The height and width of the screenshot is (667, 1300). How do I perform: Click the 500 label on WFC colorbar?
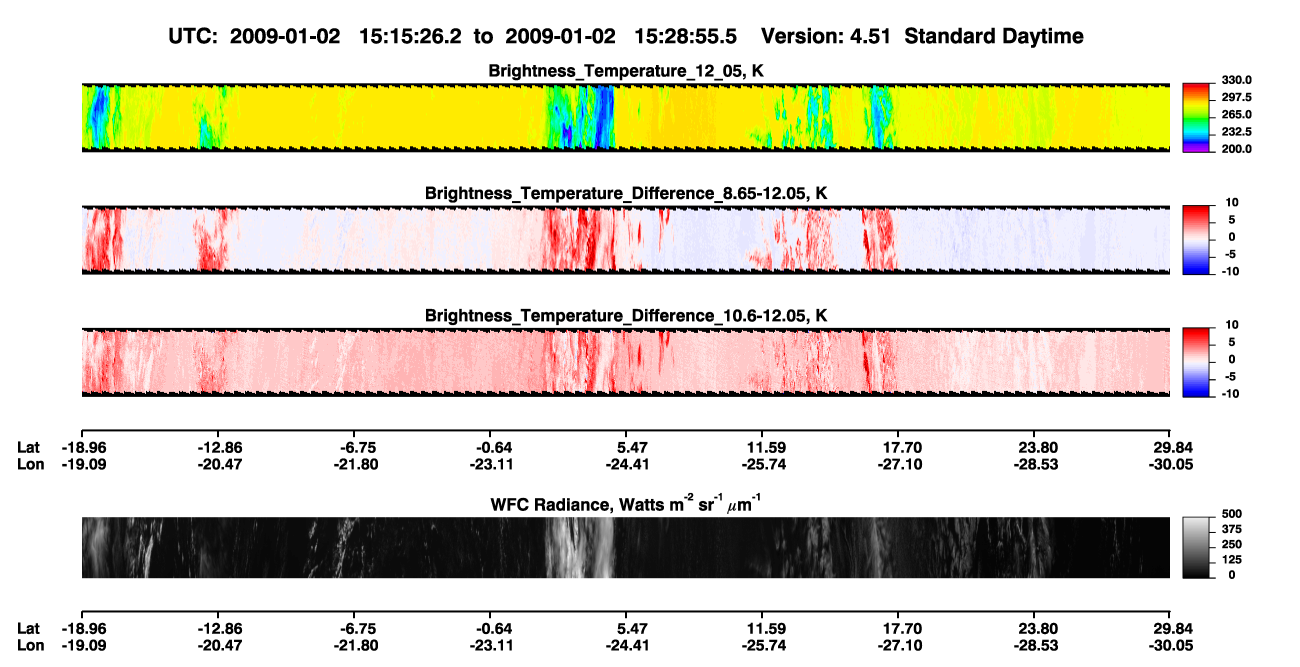coord(1232,514)
